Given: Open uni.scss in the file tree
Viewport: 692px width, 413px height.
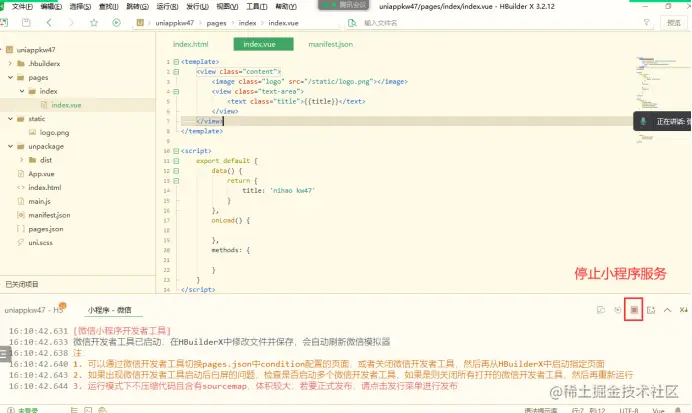Looking at the screenshot, I should 40,243.
